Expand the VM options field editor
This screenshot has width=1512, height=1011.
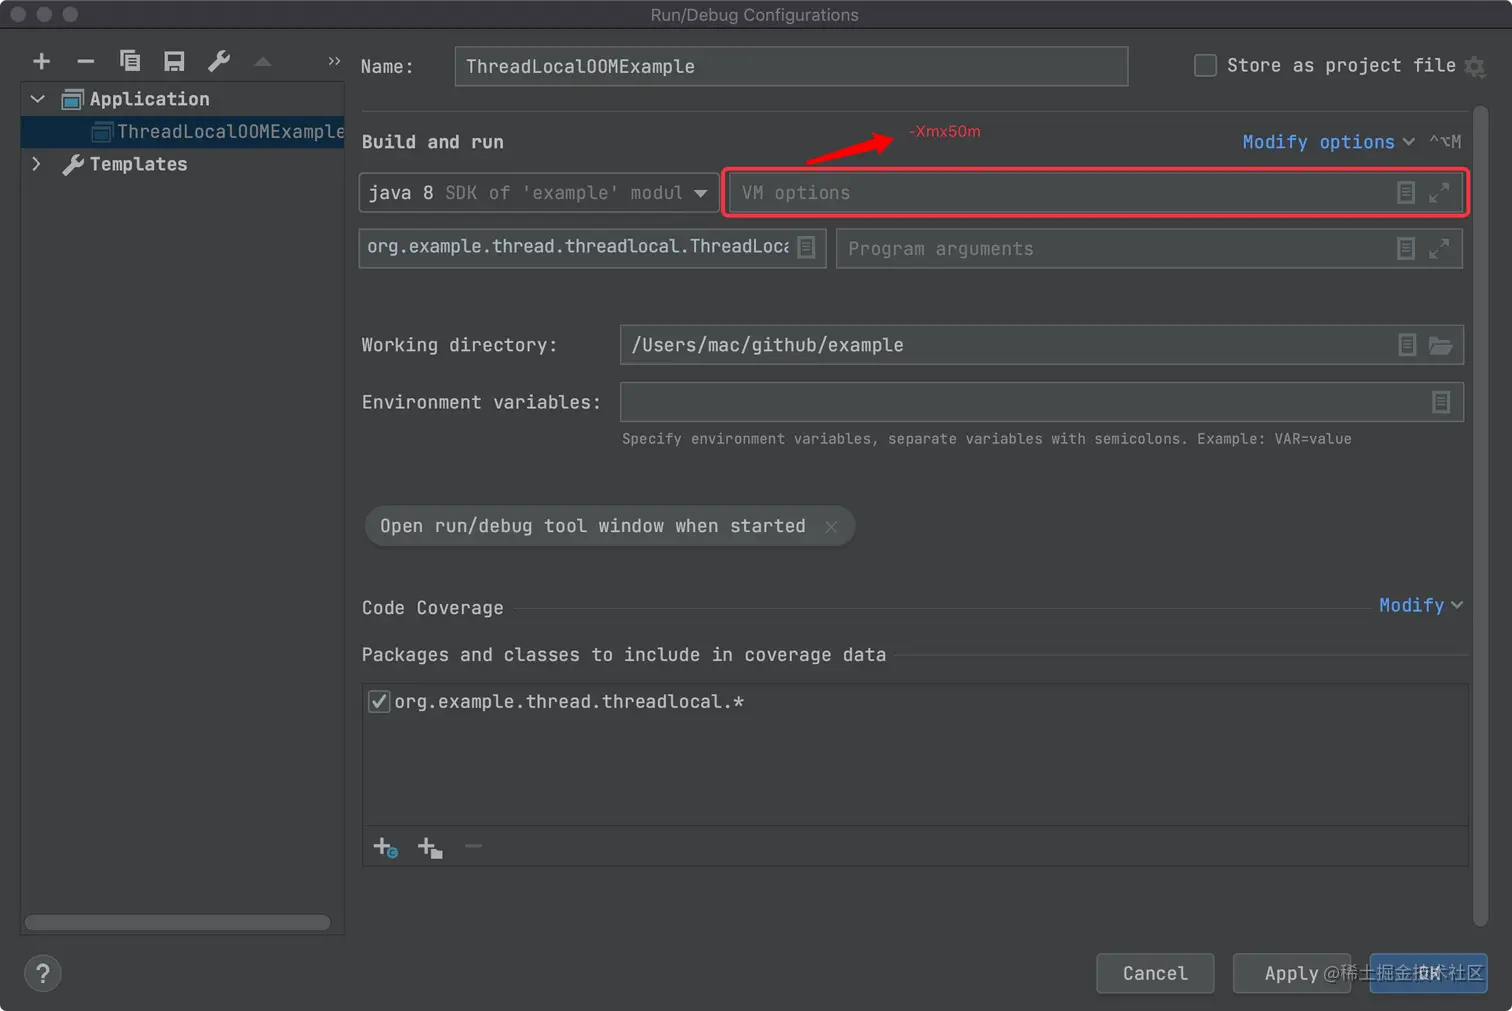1439,193
